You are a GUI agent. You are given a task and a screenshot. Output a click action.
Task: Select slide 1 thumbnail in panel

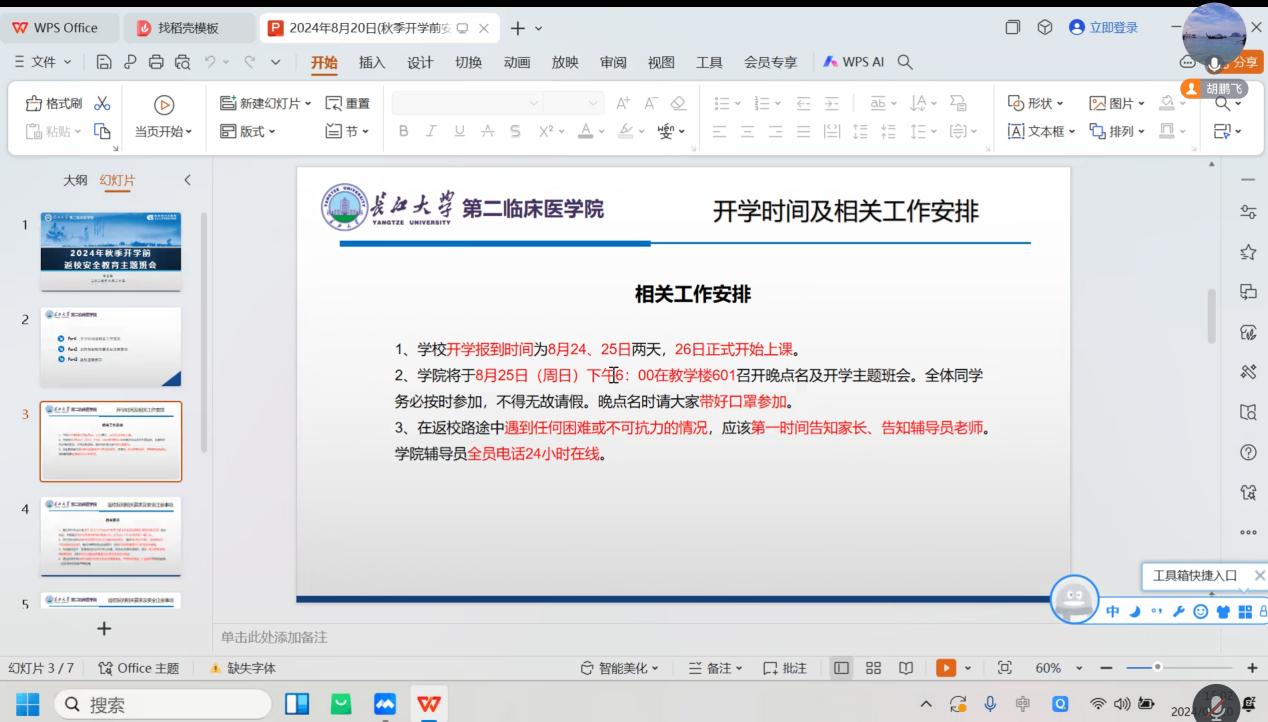click(111, 252)
